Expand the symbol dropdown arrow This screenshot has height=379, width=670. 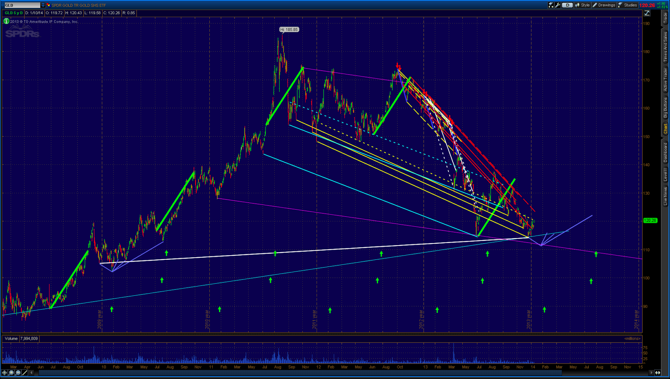pos(43,5)
